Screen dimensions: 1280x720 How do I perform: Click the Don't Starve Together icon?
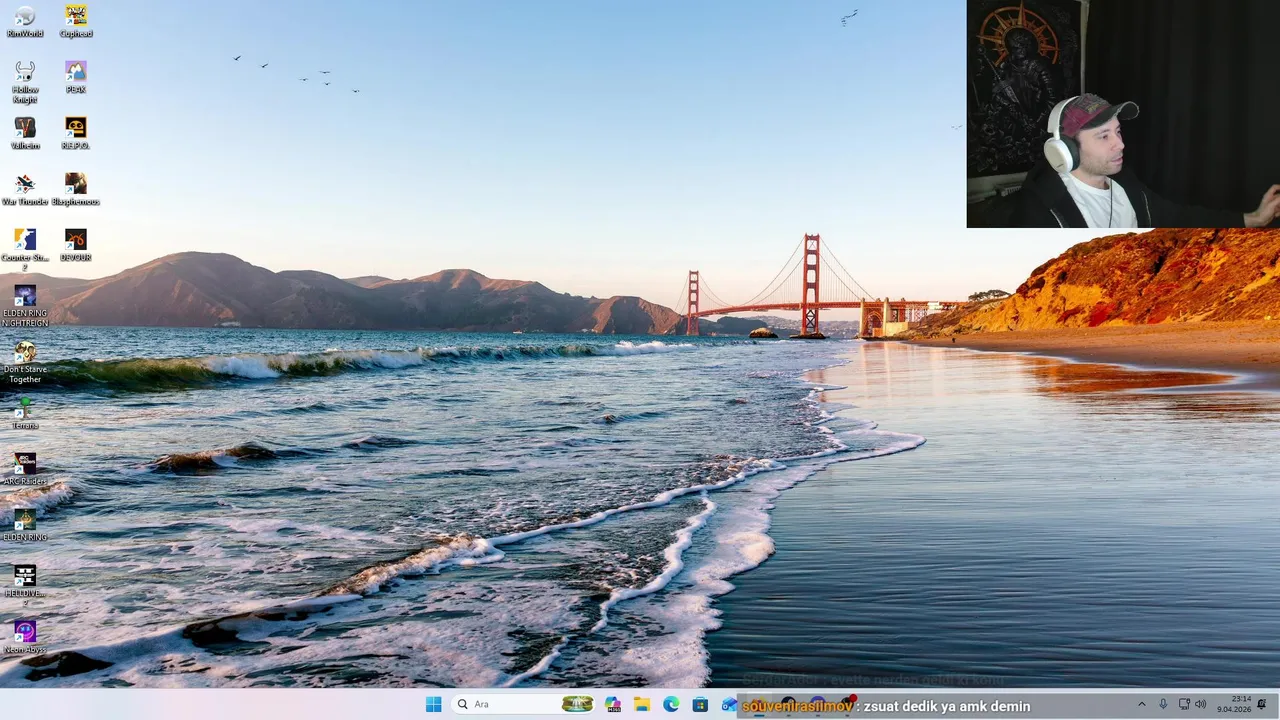click(25, 362)
